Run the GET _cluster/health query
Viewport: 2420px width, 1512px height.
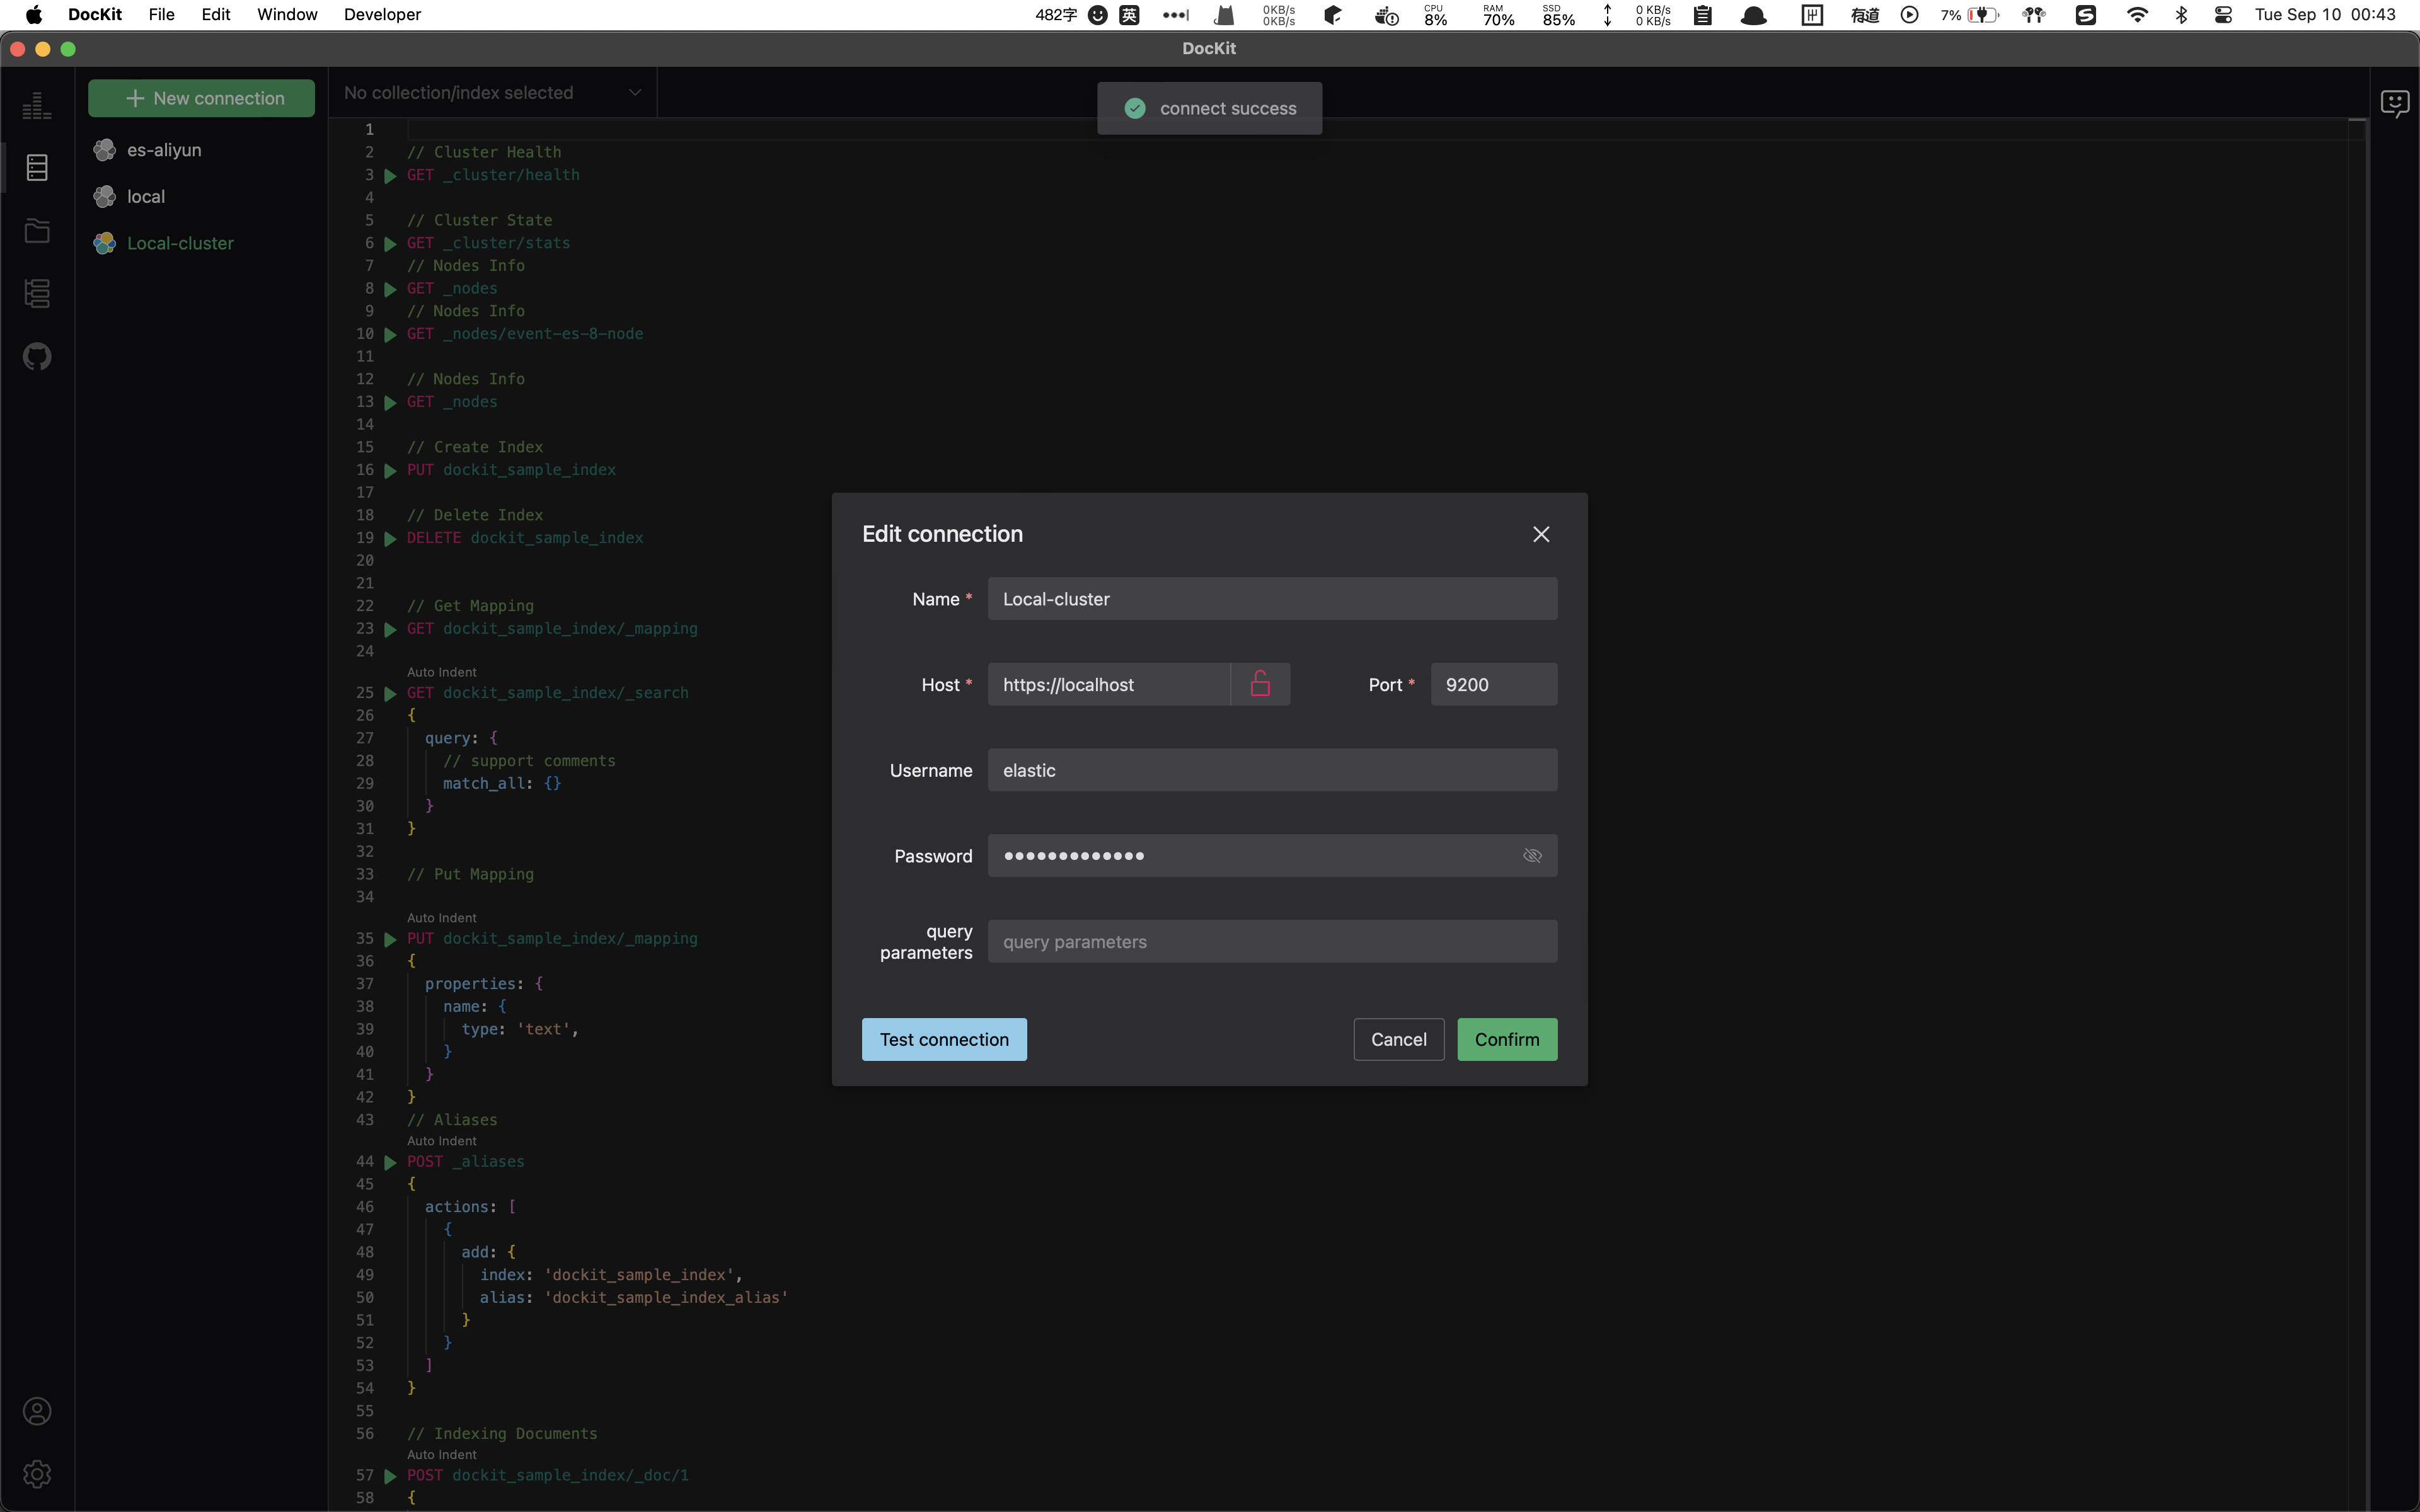click(x=390, y=176)
